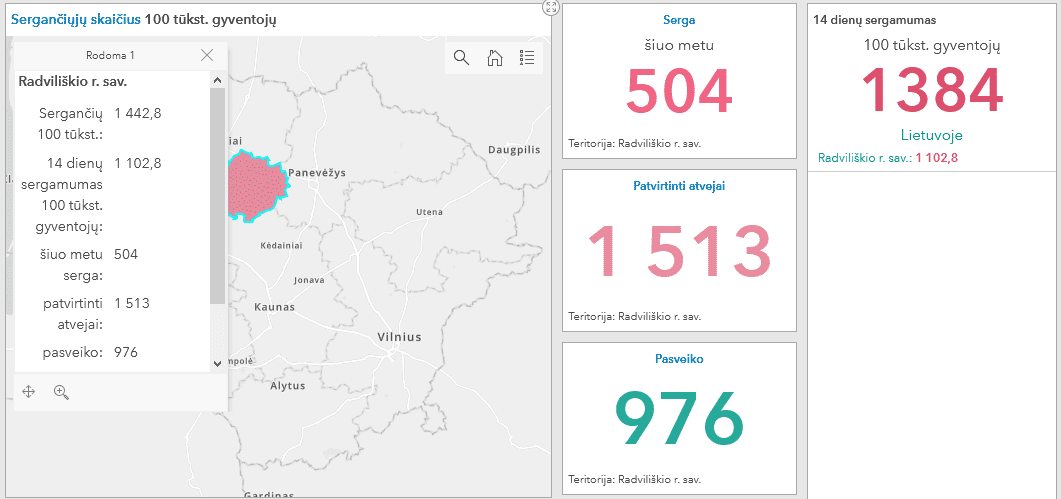The image size is (1061, 499).
Task: Click Daugpilis label on map
Action: pyautogui.click(x=514, y=150)
